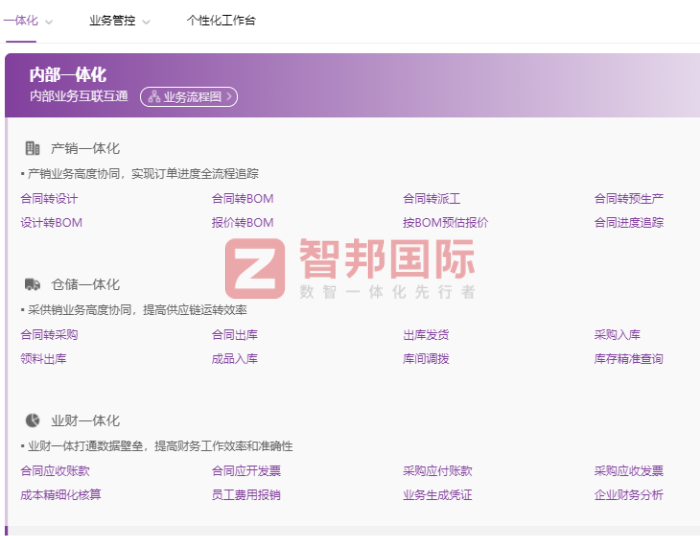Screen dimensions: 700x536
Task: Open the 采购入库 link
Action: [617, 335]
